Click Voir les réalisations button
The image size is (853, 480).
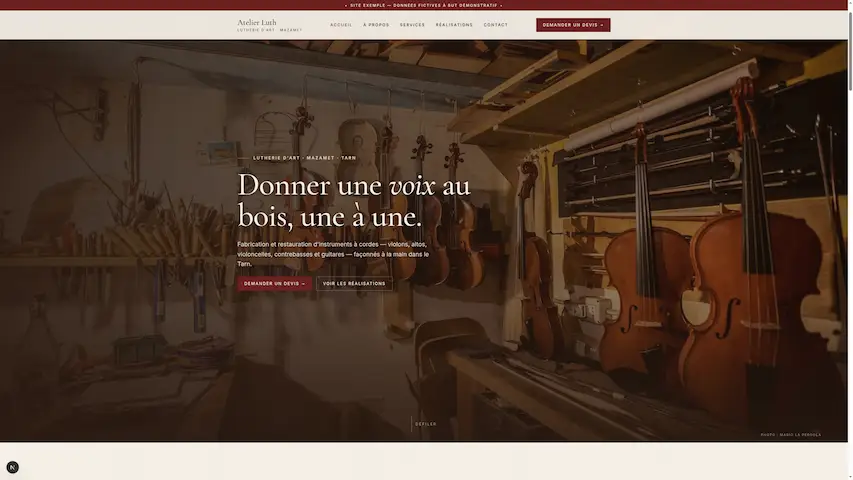click(x=354, y=284)
